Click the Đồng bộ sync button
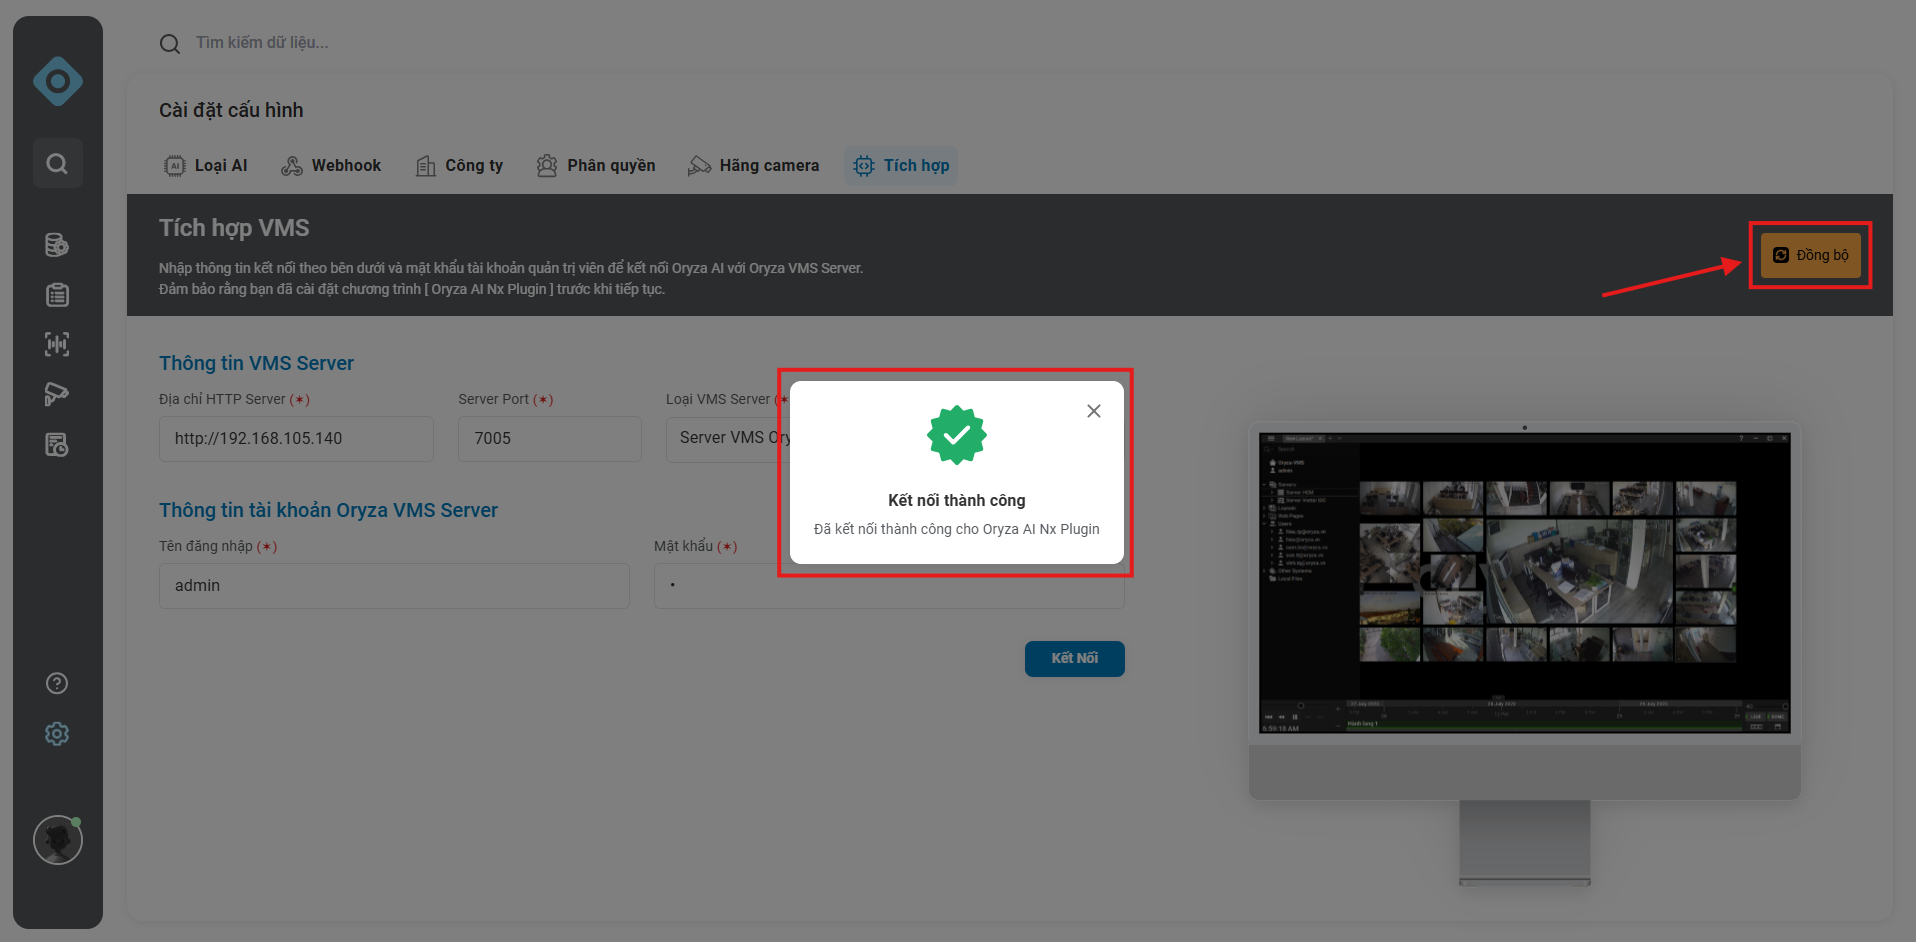The width and height of the screenshot is (1916, 942). click(x=1811, y=255)
